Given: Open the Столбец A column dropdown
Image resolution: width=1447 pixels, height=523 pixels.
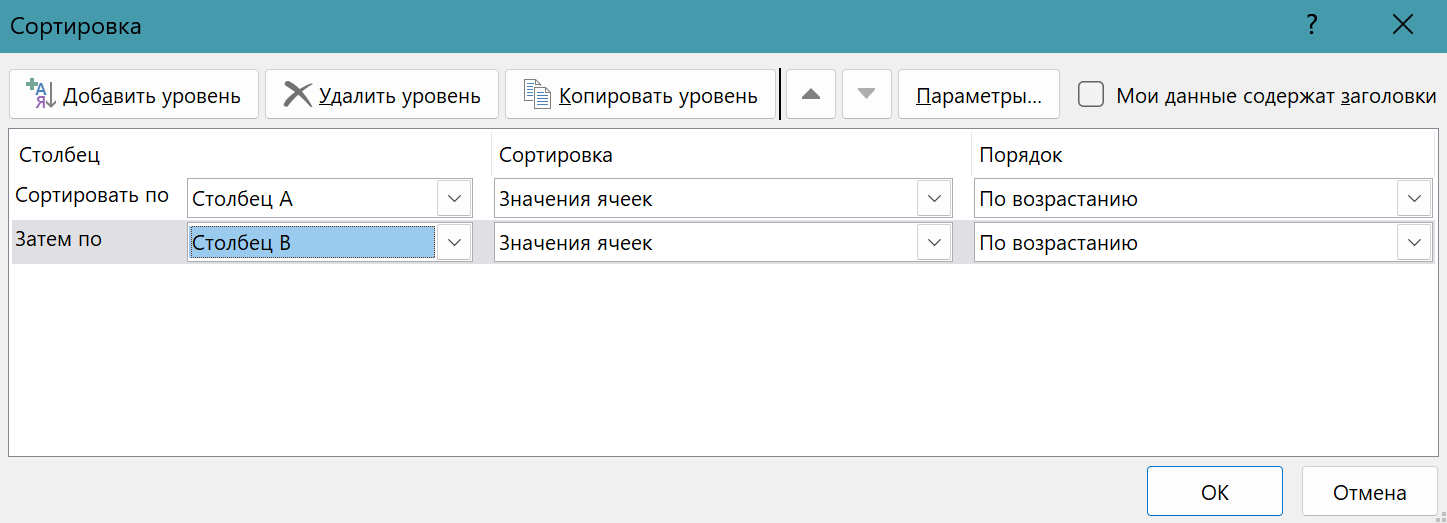Looking at the screenshot, I should pos(454,199).
